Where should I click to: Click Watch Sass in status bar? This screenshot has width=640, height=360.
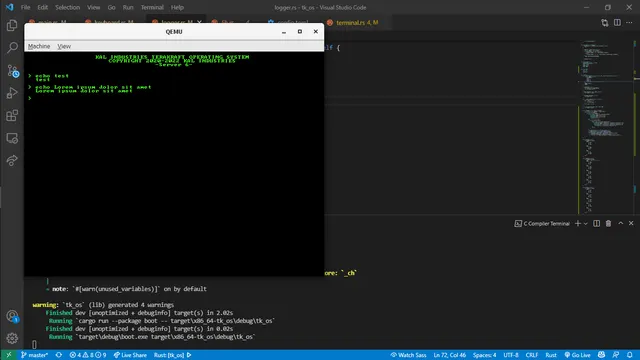(x=408, y=355)
